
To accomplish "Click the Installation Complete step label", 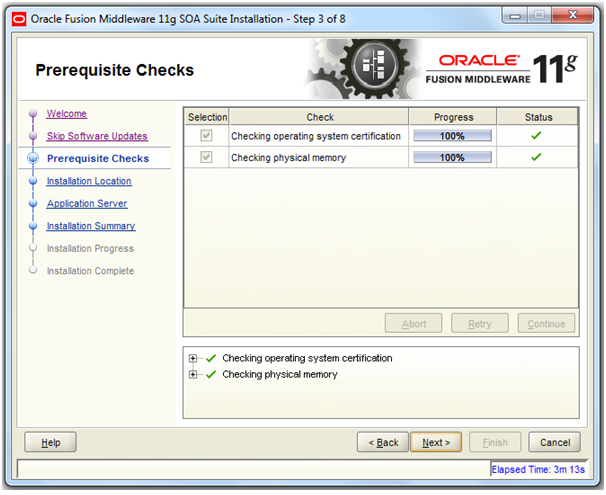I will tap(90, 271).
